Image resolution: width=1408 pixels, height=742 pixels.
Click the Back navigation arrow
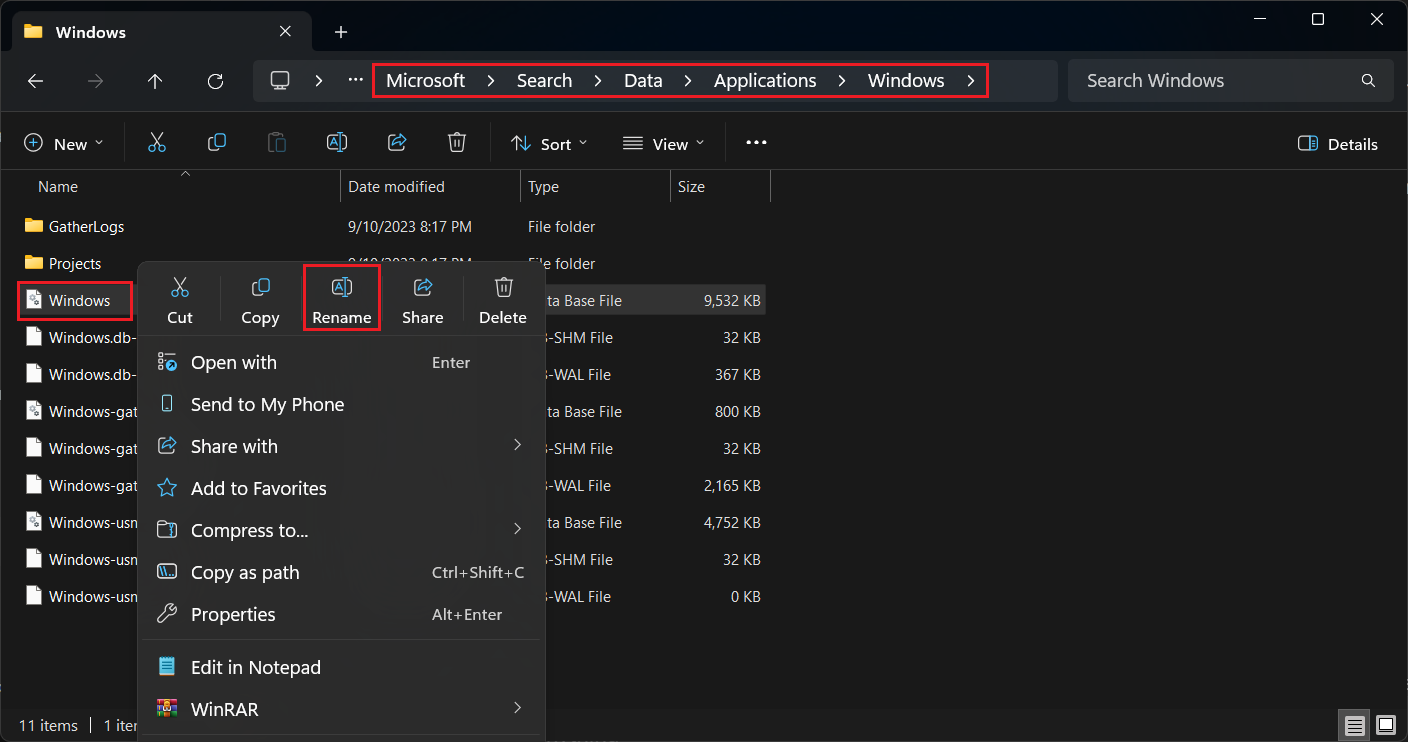coord(35,81)
